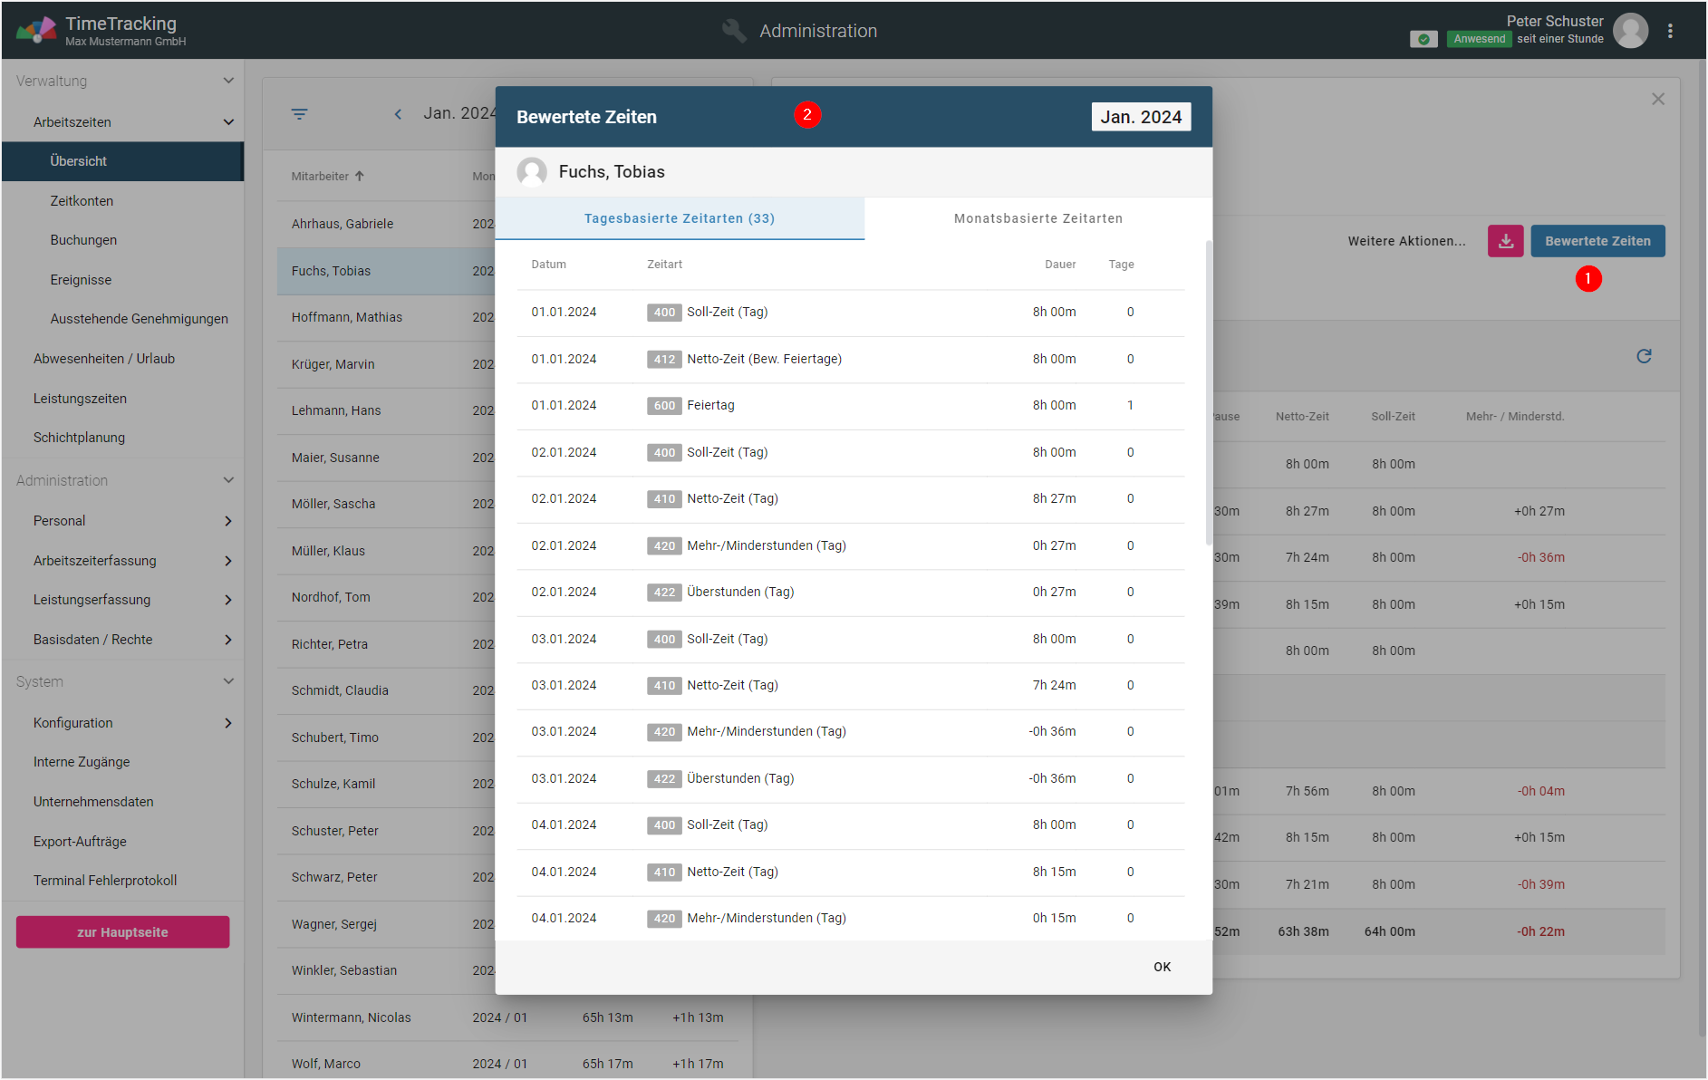
Task: Switch to Monatsbasierte Zeitarten tab
Action: [1037, 219]
